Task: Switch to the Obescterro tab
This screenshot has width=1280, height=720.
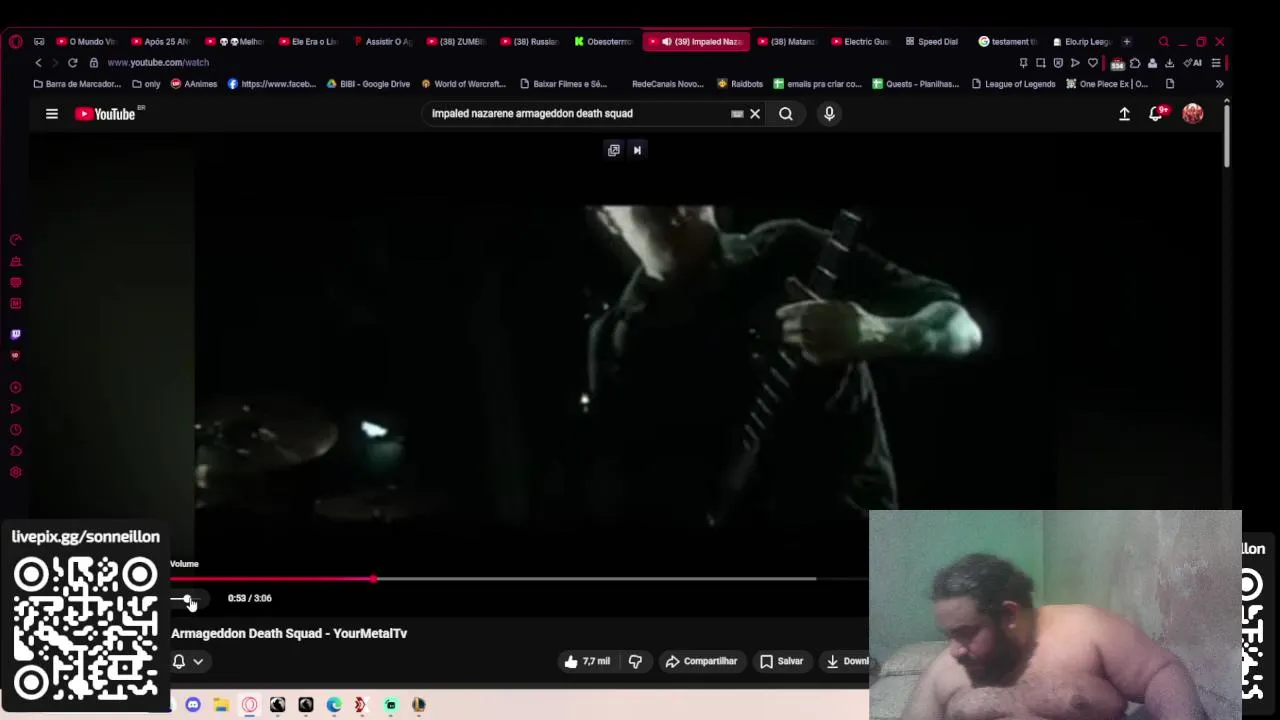Action: click(x=604, y=41)
